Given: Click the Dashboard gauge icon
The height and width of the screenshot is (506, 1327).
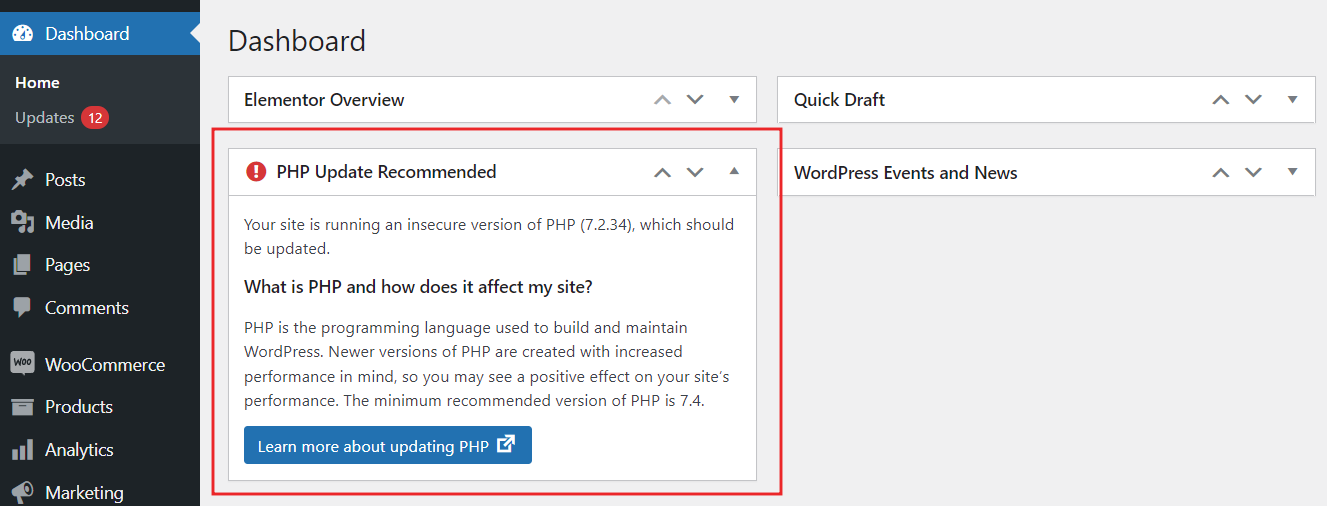Looking at the screenshot, I should [x=22, y=33].
